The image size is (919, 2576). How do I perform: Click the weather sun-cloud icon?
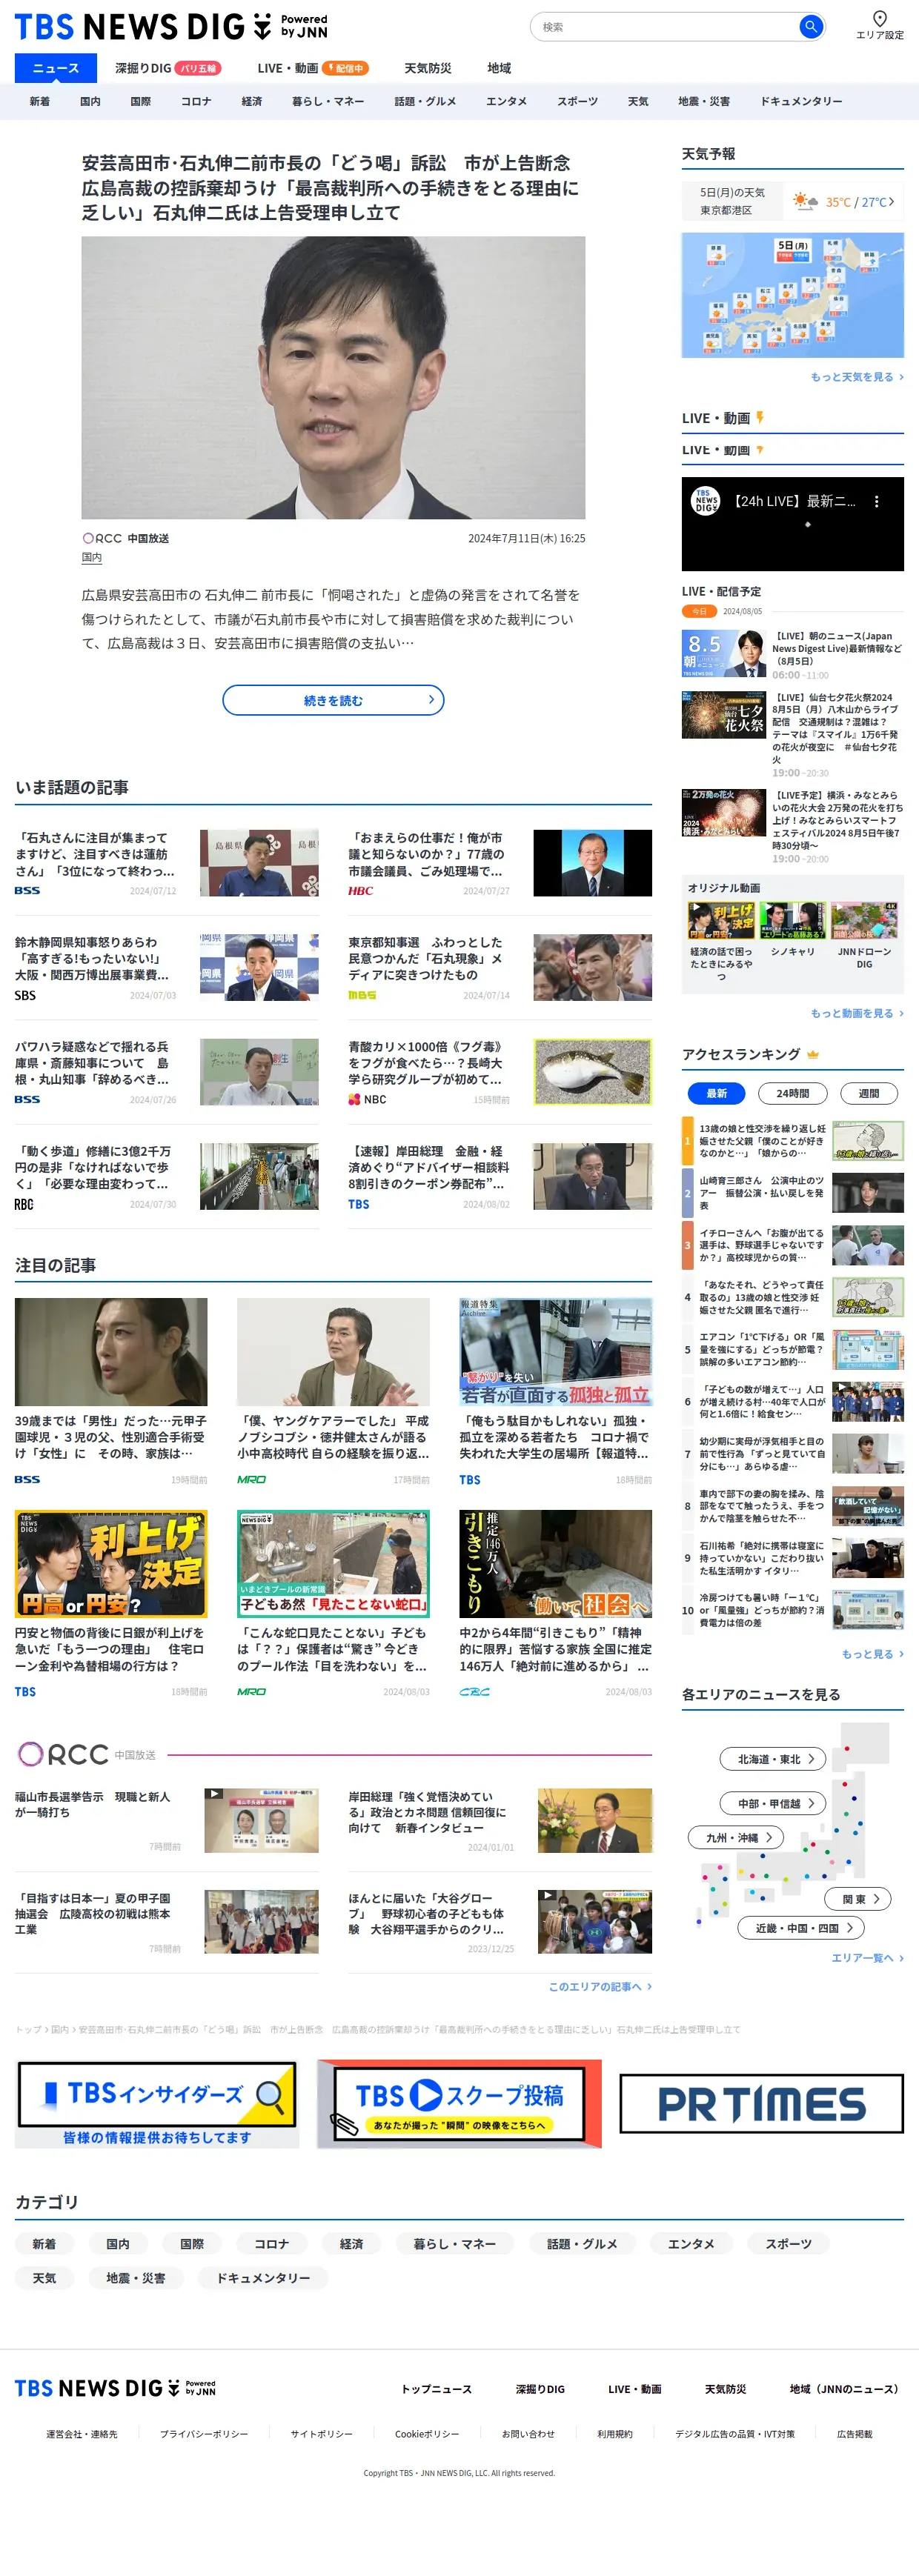pyautogui.click(x=804, y=201)
